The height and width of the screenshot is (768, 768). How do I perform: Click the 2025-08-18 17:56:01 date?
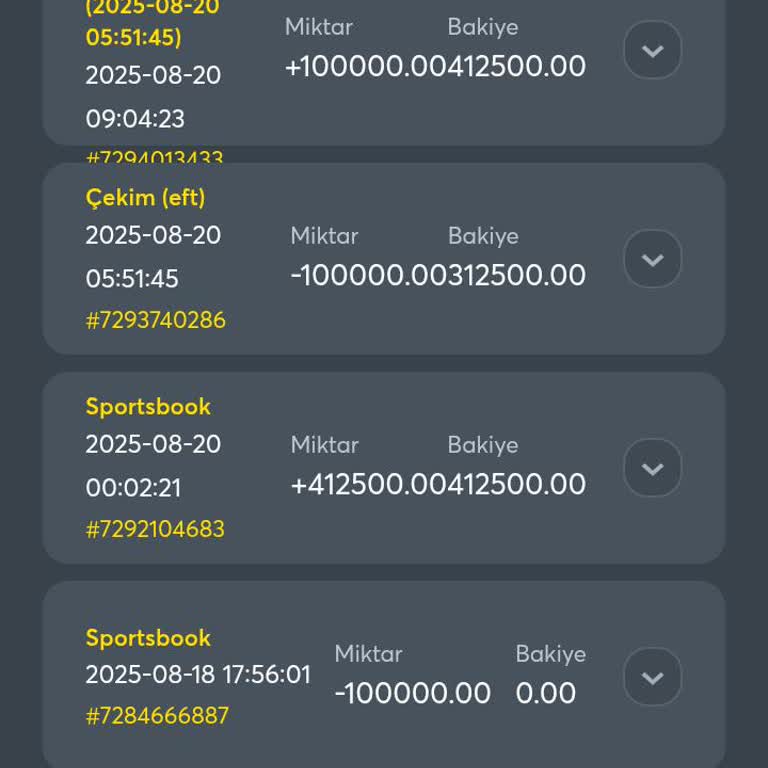click(x=198, y=675)
